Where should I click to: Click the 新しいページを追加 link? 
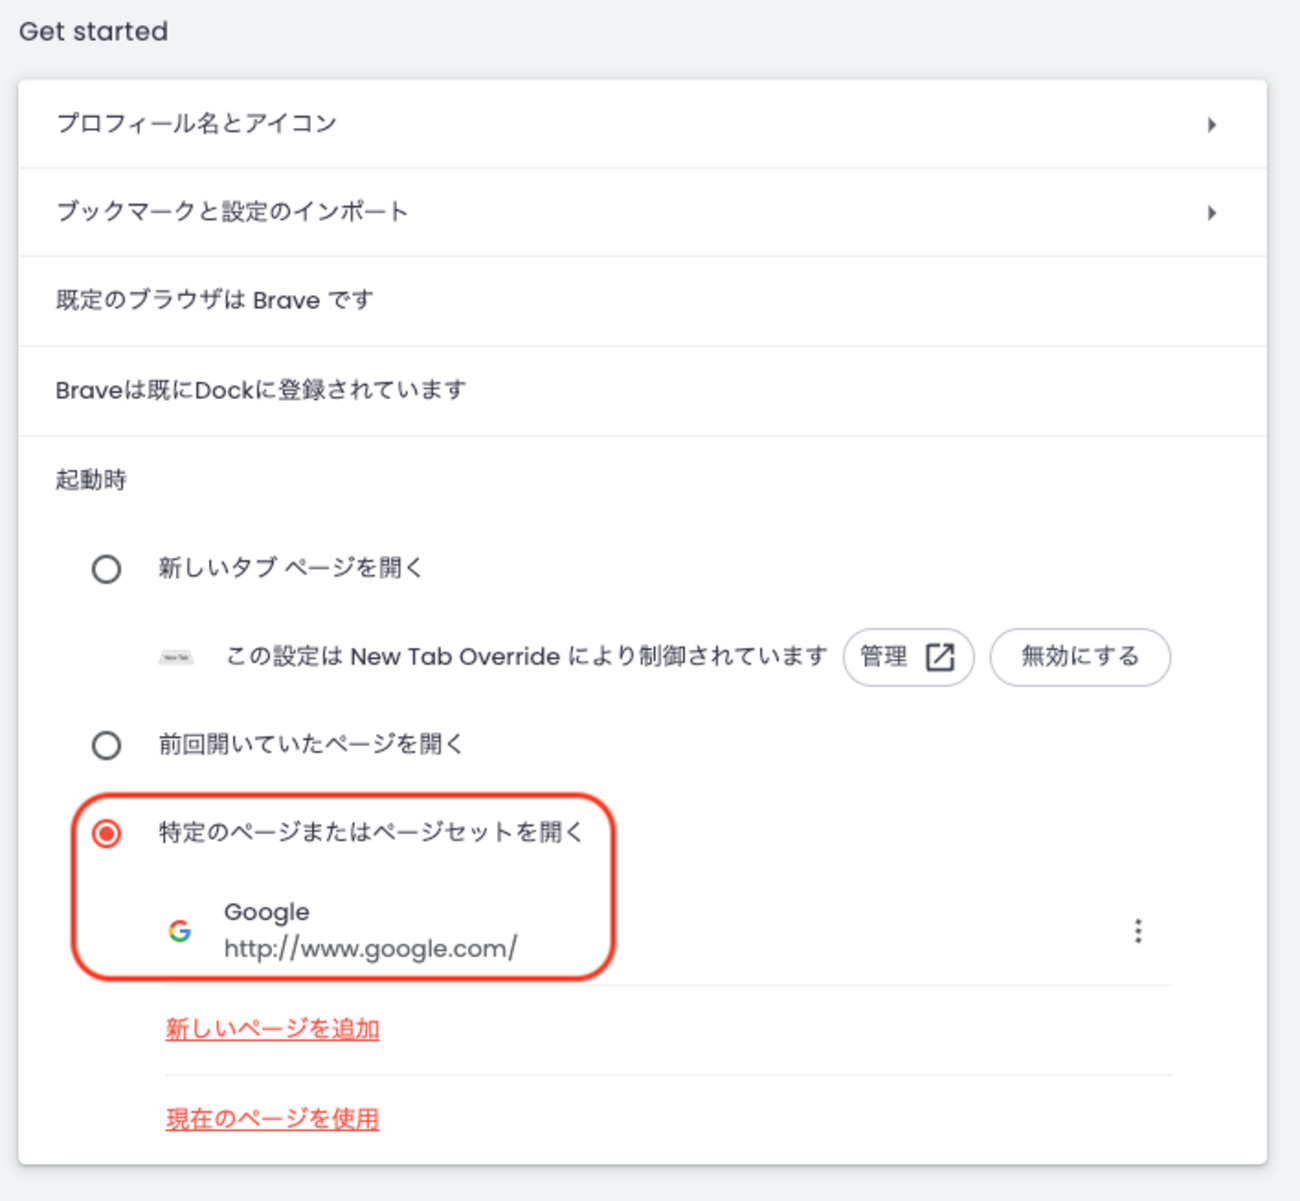272,1028
